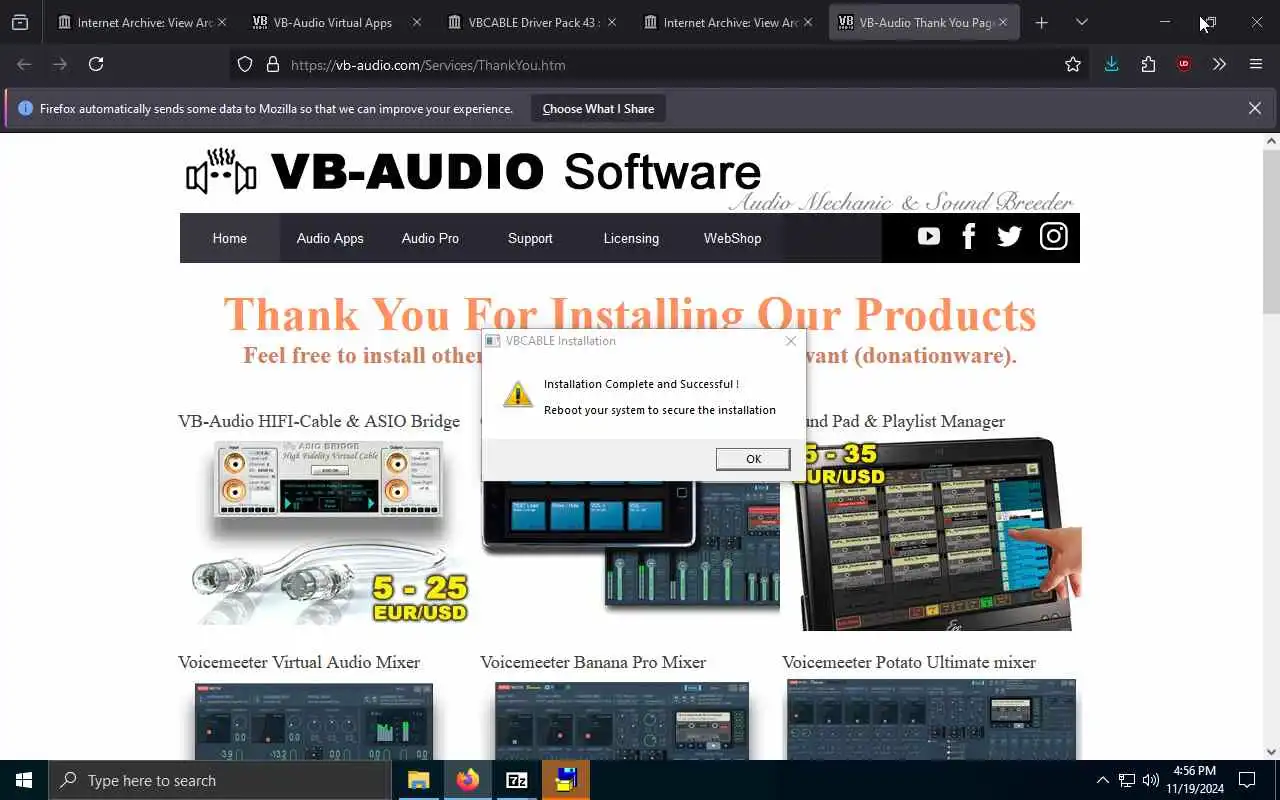Image resolution: width=1280 pixels, height=800 pixels.
Task: Click the page vertical scrollbar thumb
Action: pos(1271,232)
